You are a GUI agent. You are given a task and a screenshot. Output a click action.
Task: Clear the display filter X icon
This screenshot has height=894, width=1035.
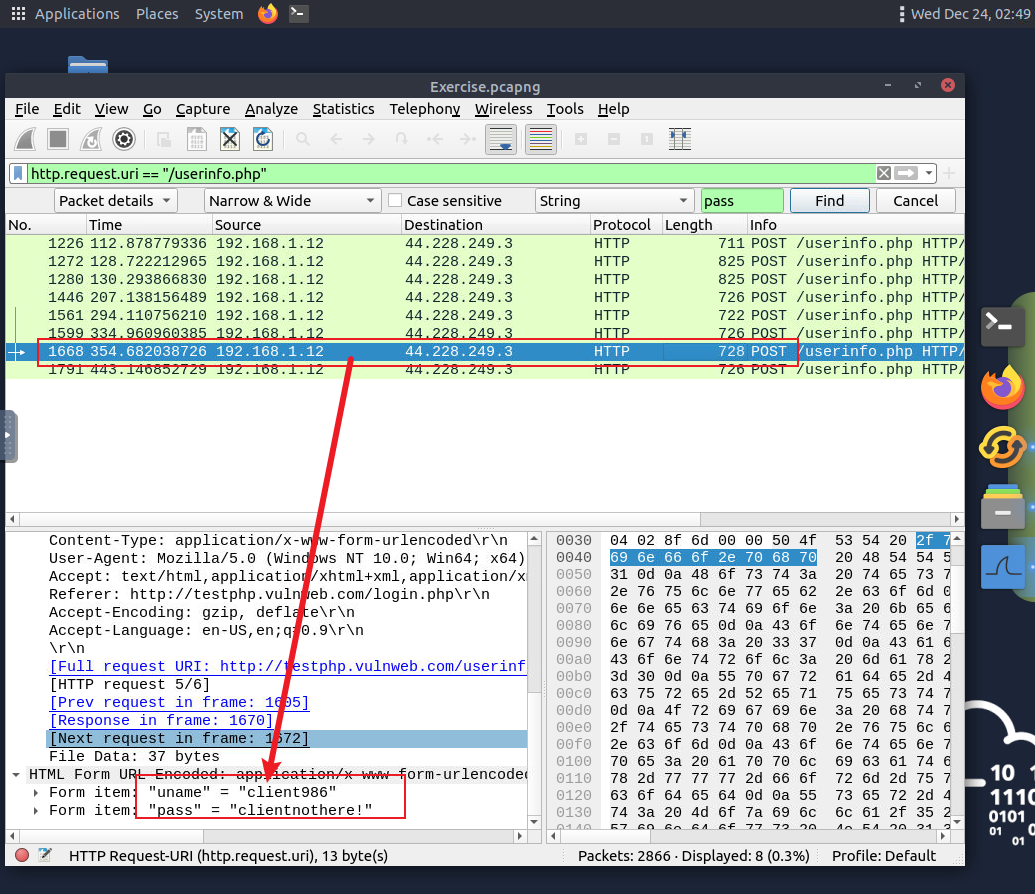click(x=884, y=174)
